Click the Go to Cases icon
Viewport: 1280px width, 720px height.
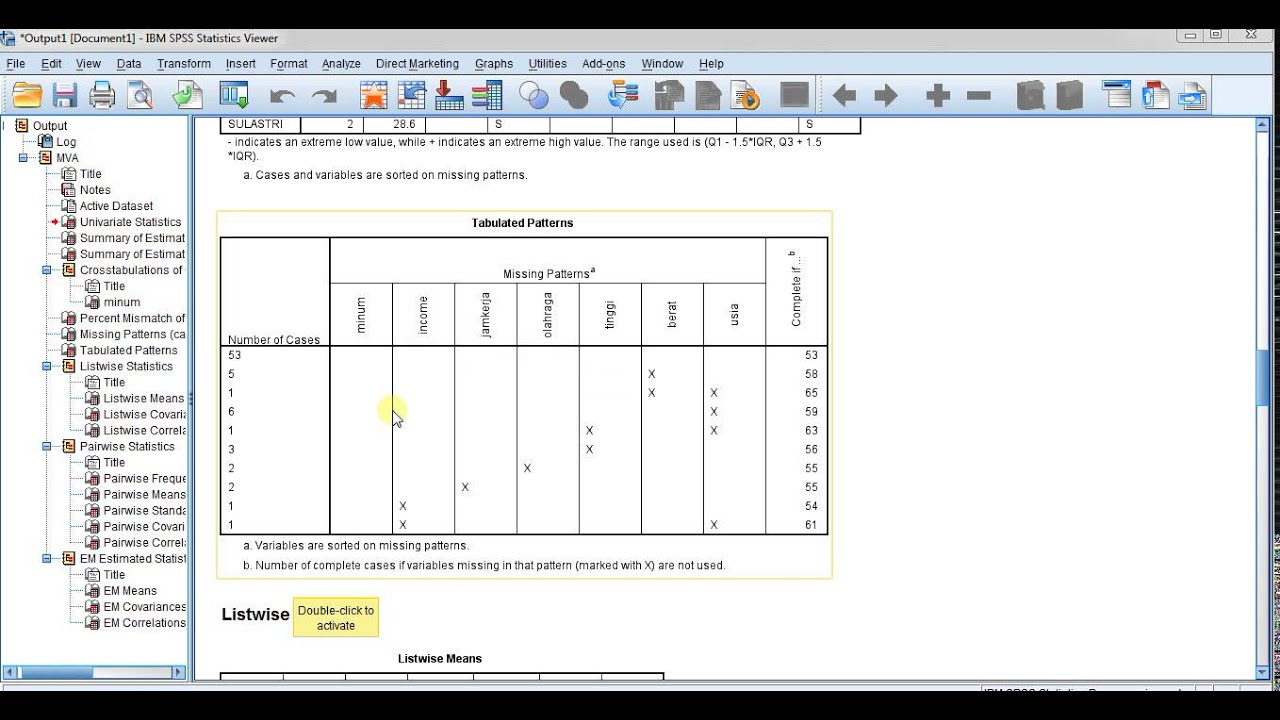(x=412, y=96)
